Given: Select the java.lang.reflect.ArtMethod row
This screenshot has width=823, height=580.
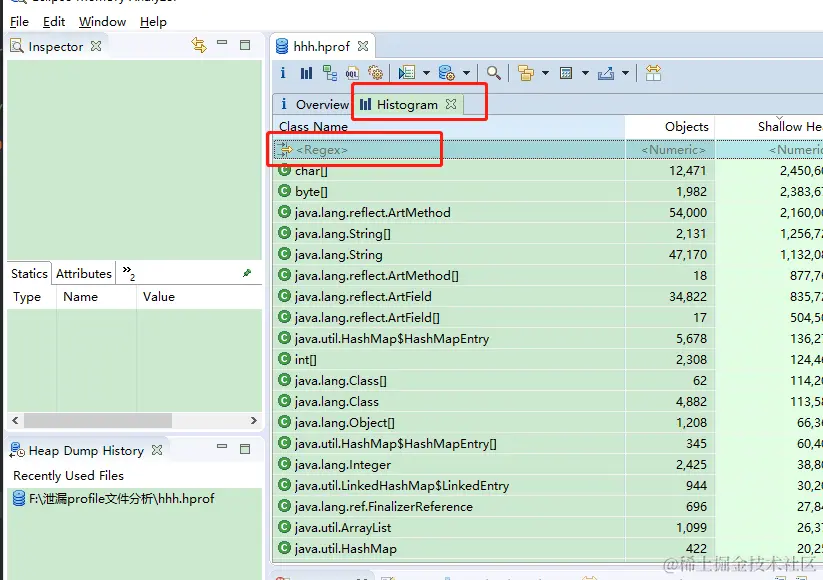Looking at the screenshot, I should [548, 213].
